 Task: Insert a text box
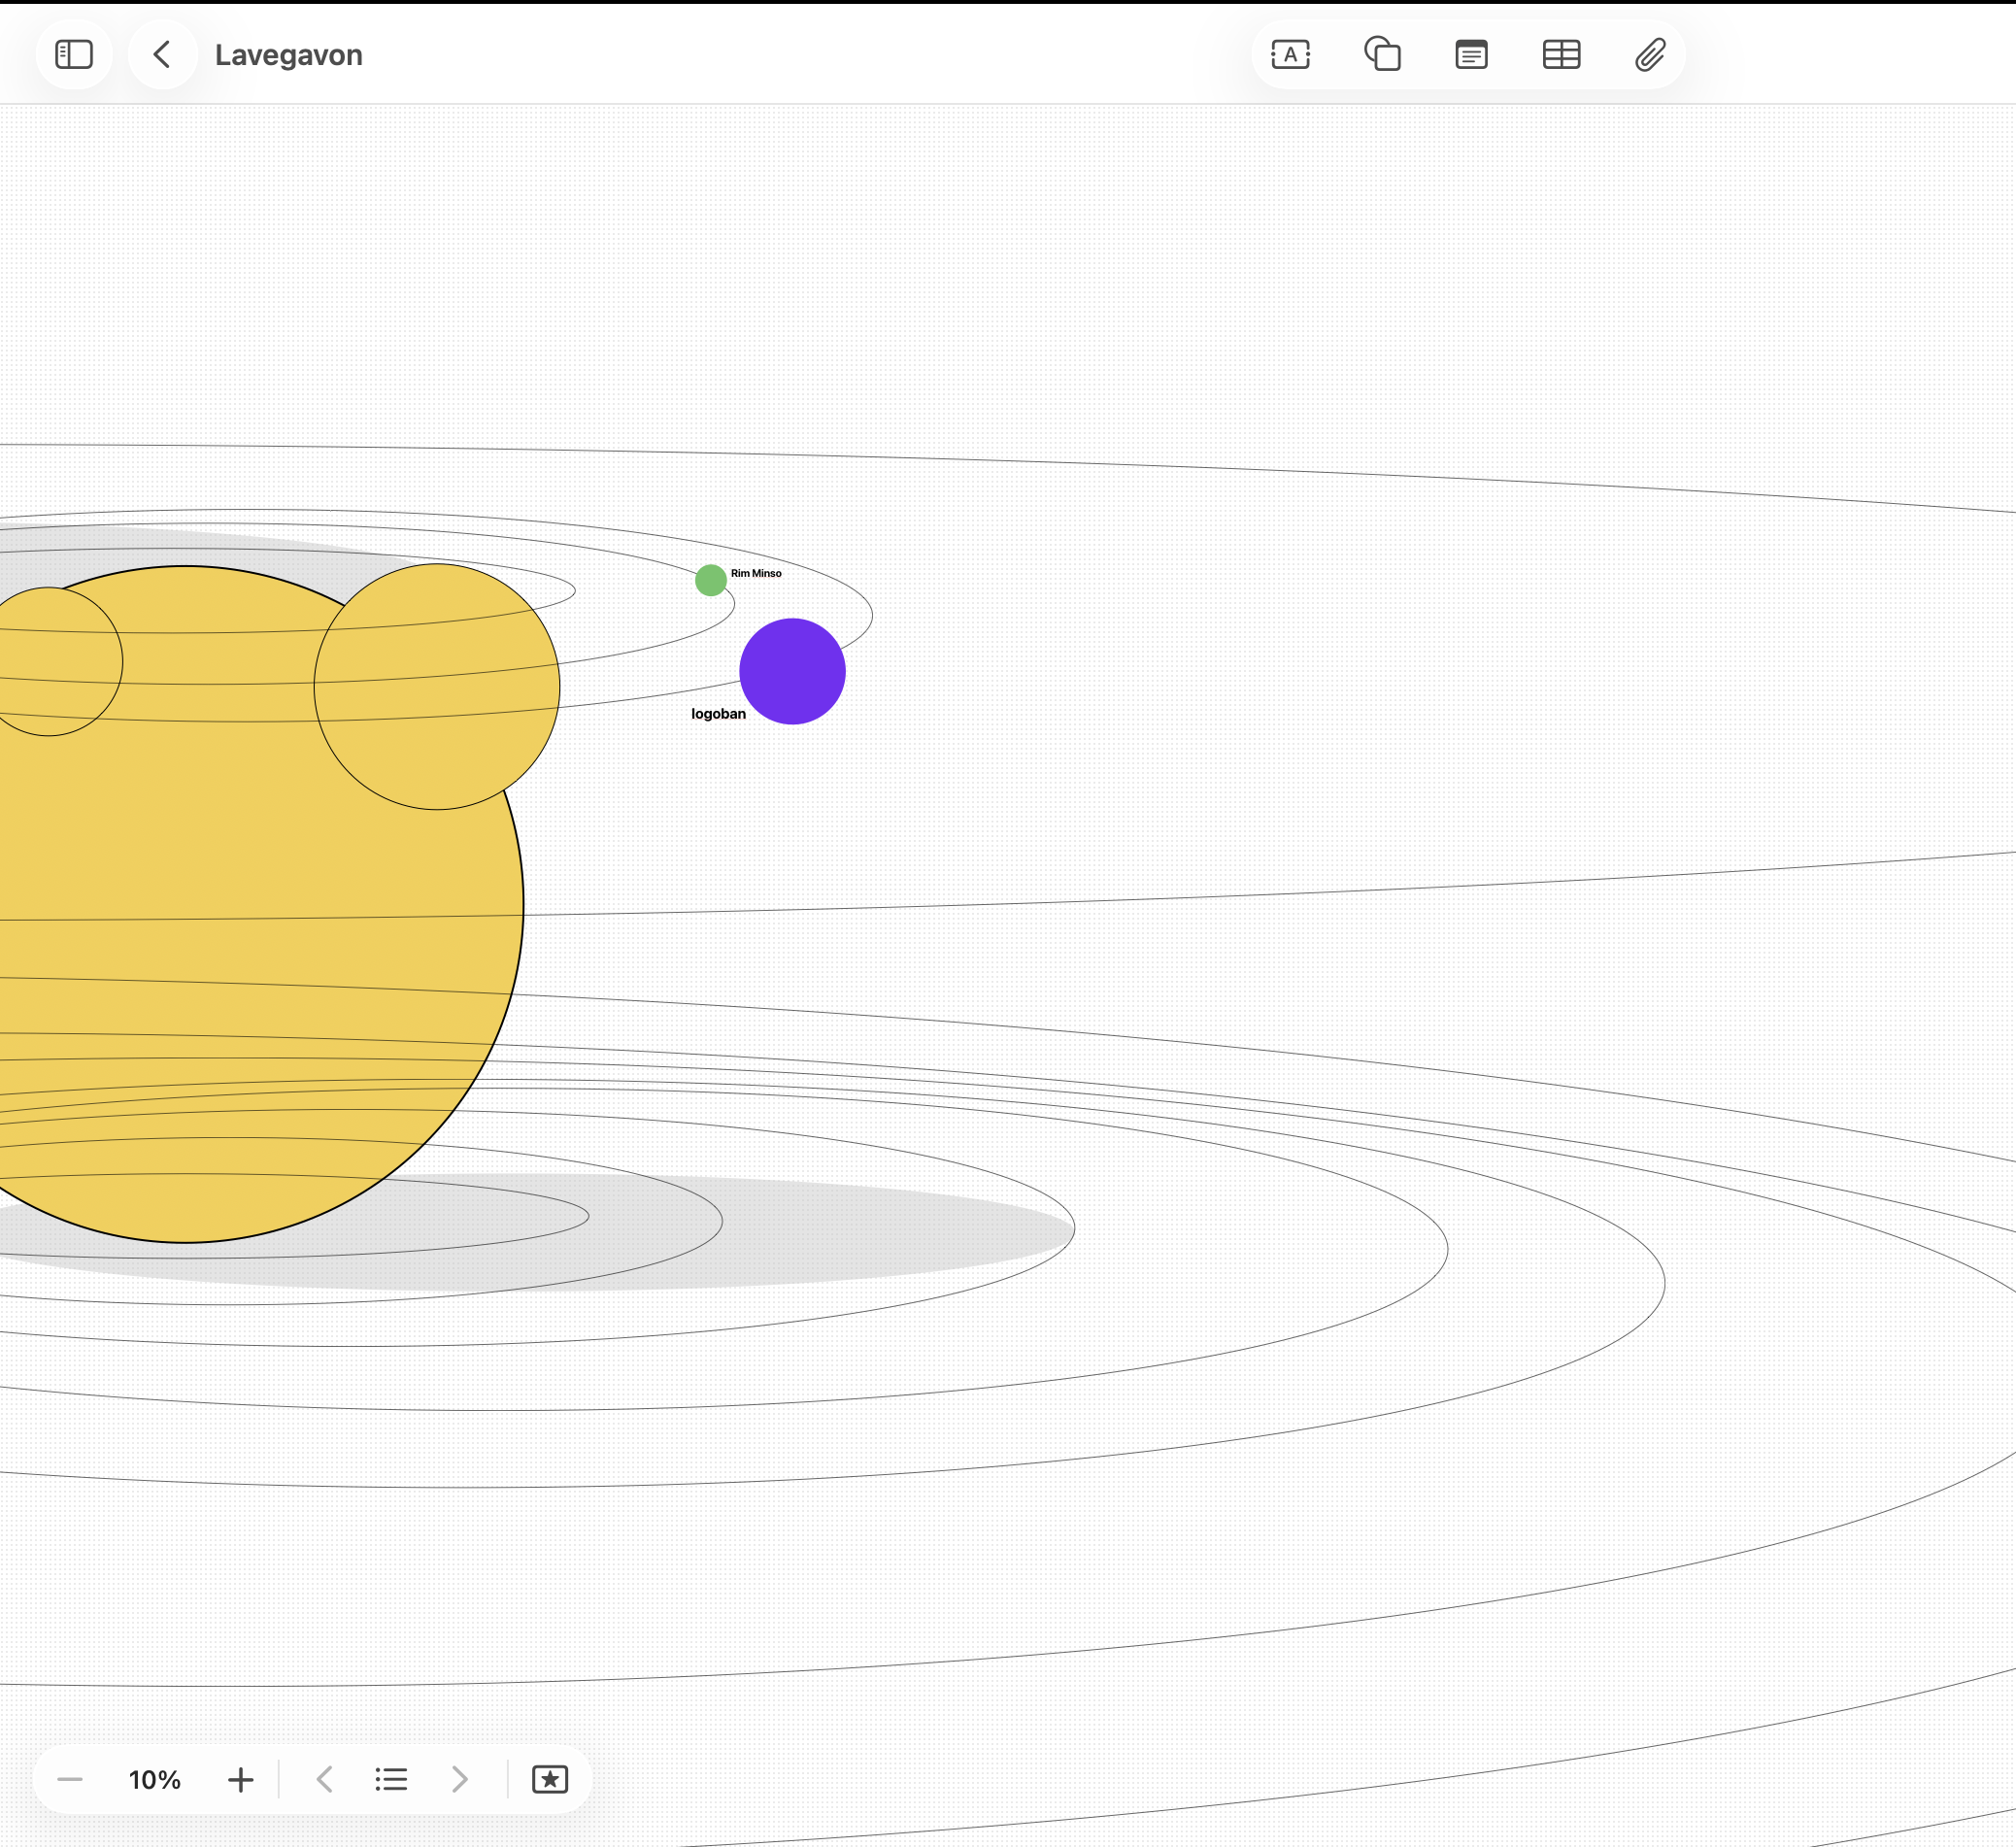pos(1290,54)
